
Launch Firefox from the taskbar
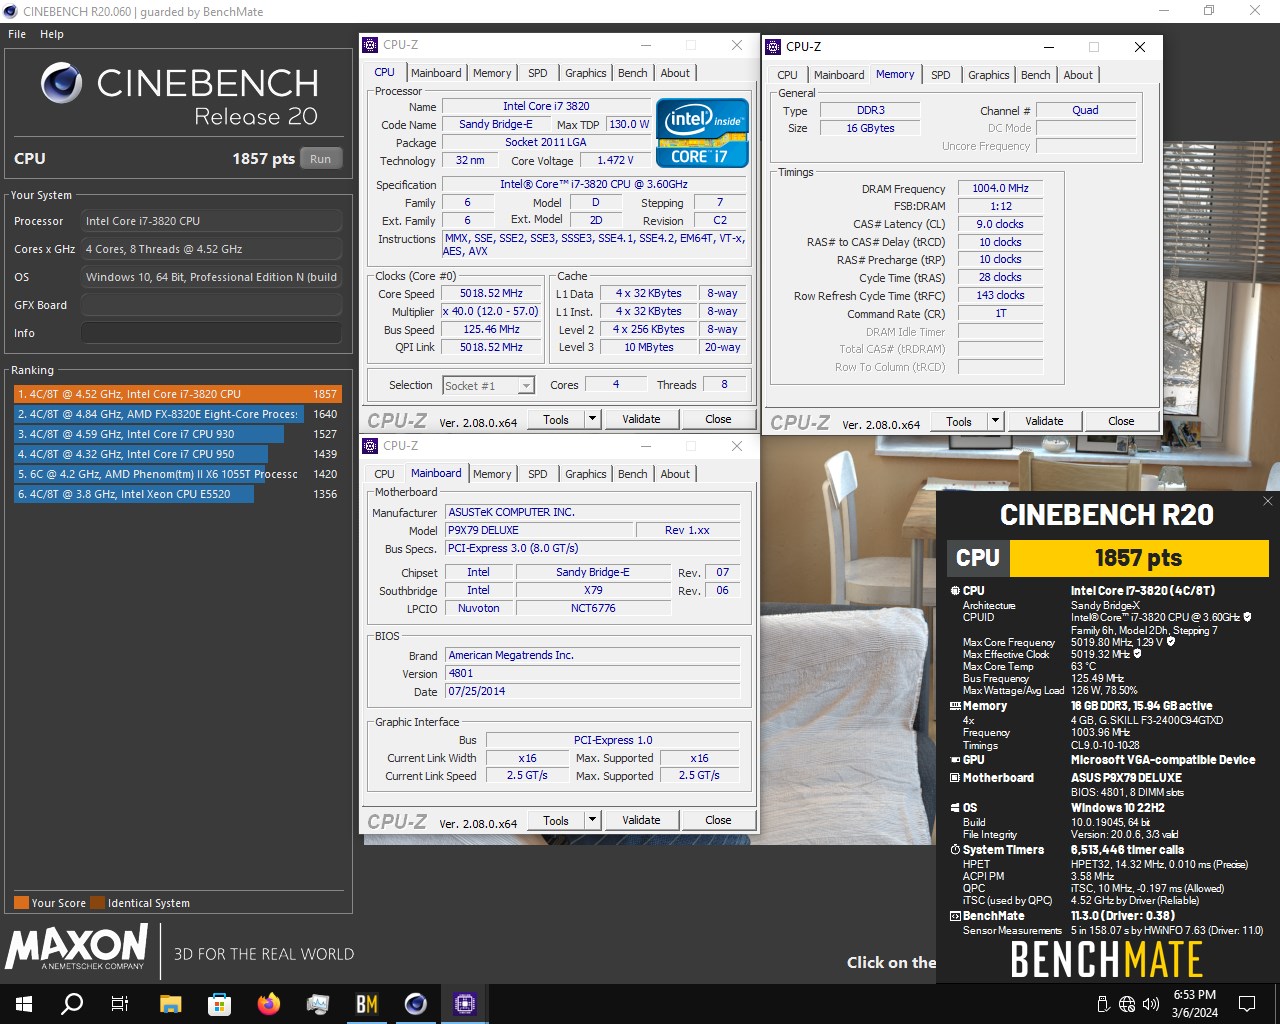(268, 1003)
